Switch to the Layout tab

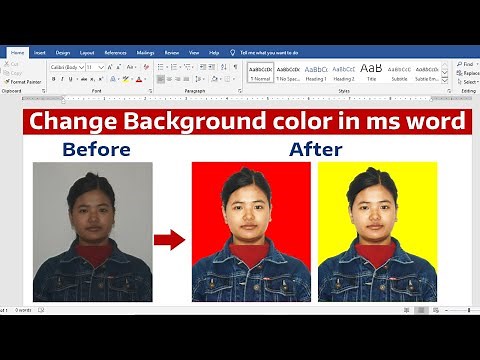87,53
